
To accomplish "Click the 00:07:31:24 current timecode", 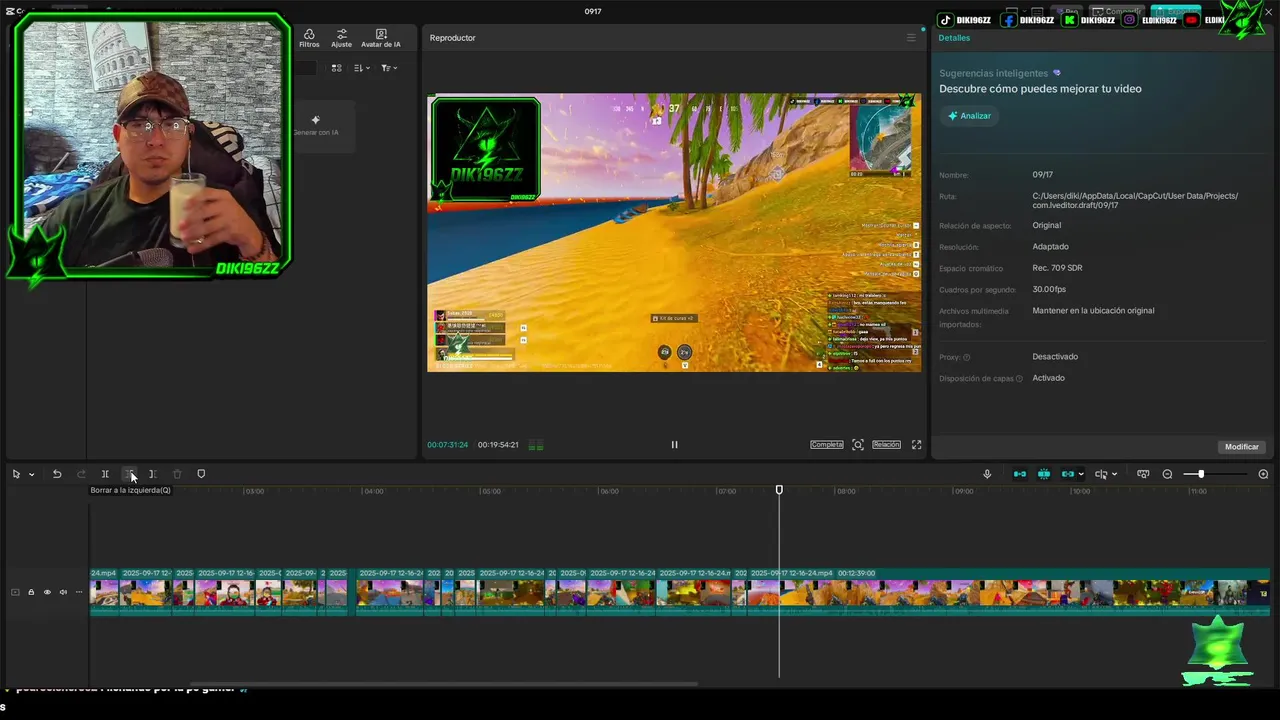I will coord(447,445).
